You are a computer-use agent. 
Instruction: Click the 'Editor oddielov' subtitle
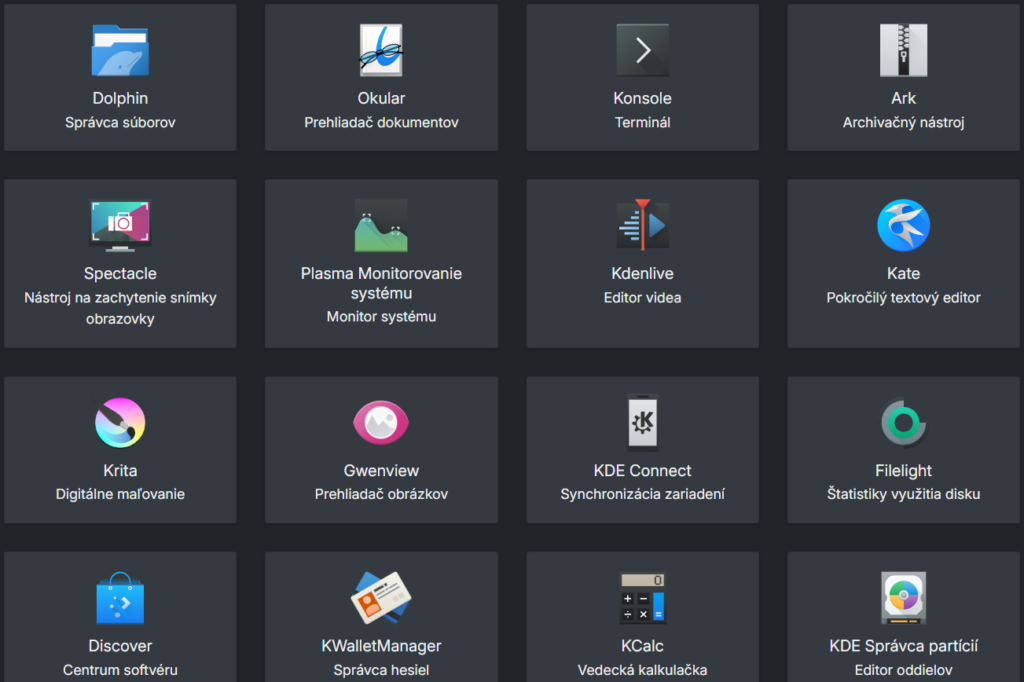tap(904, 670)
